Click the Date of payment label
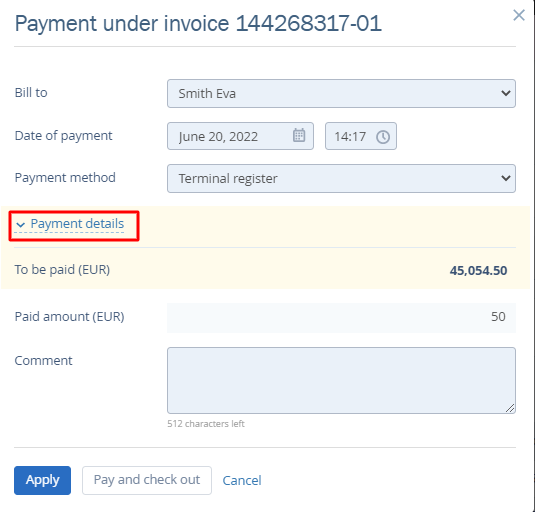The height and width of the screenshot is (512, 535). pos(63,136)
